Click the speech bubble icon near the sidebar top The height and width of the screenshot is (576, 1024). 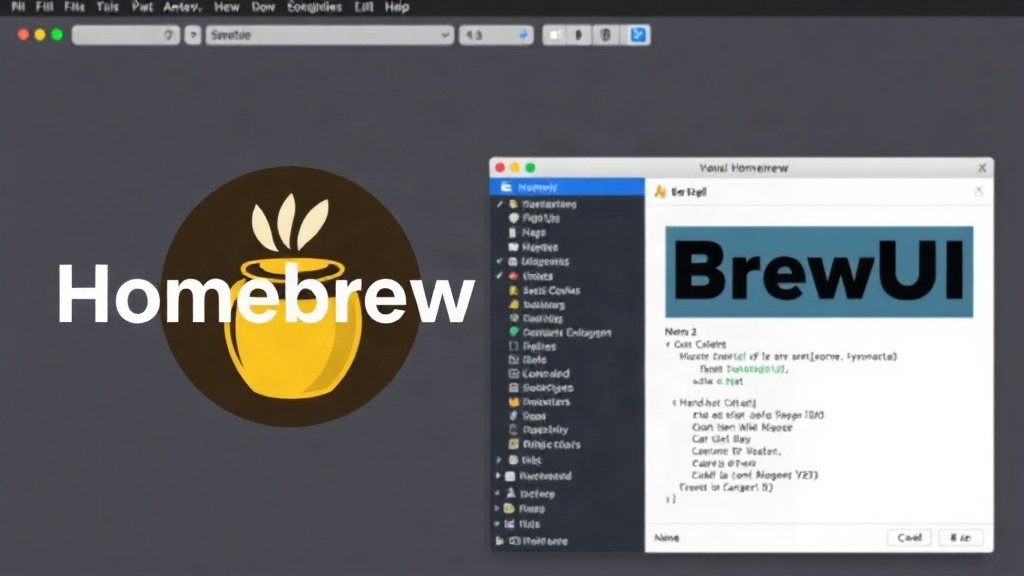[514, 218]
